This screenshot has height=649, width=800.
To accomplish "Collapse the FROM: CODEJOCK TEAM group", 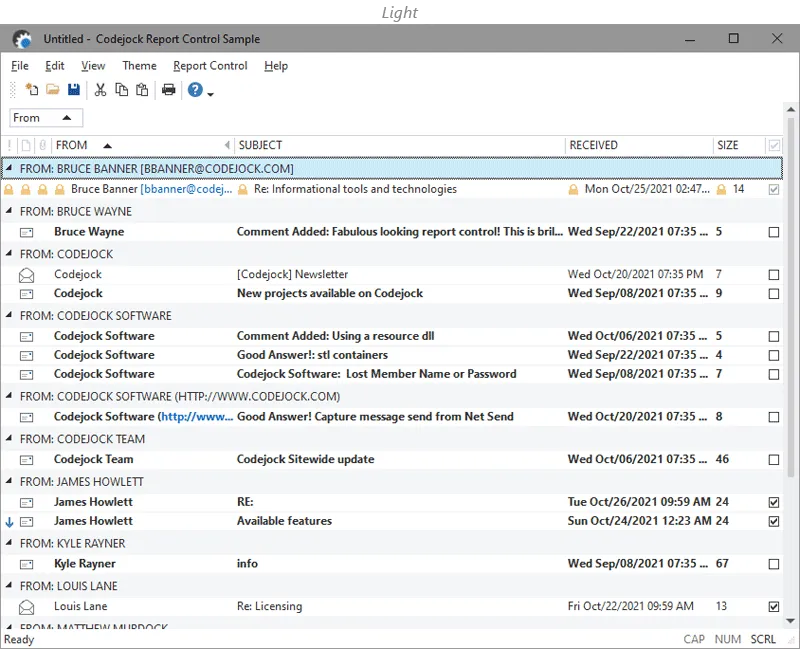I will [x=9, y=438].
